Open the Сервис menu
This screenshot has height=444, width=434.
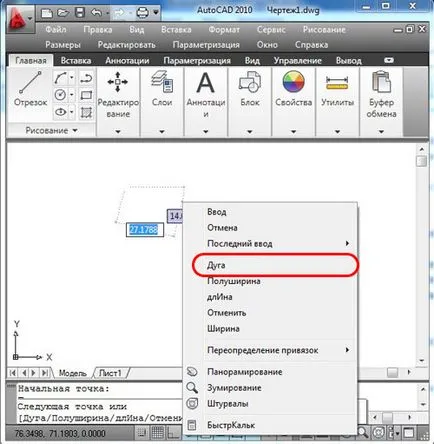(271, 30)
